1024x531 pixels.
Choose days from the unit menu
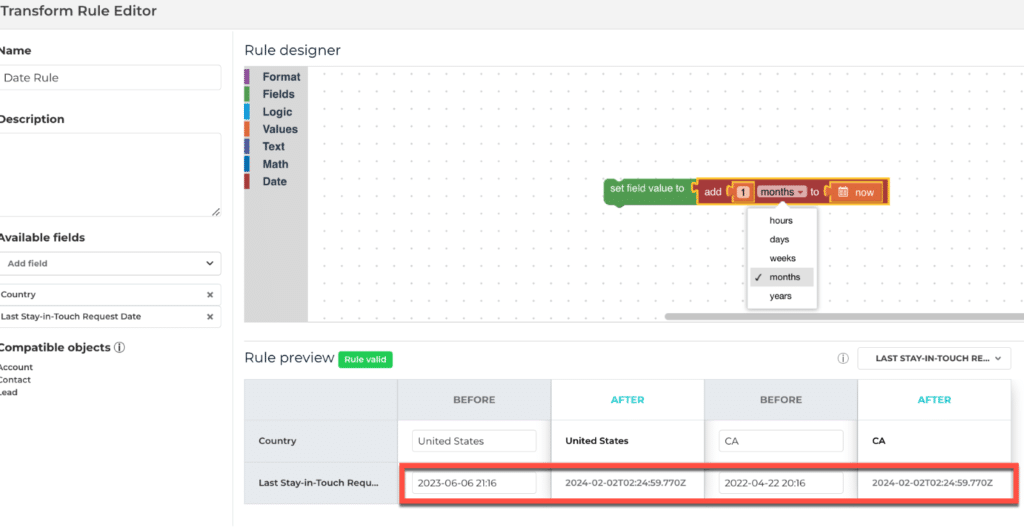[780, 239]
